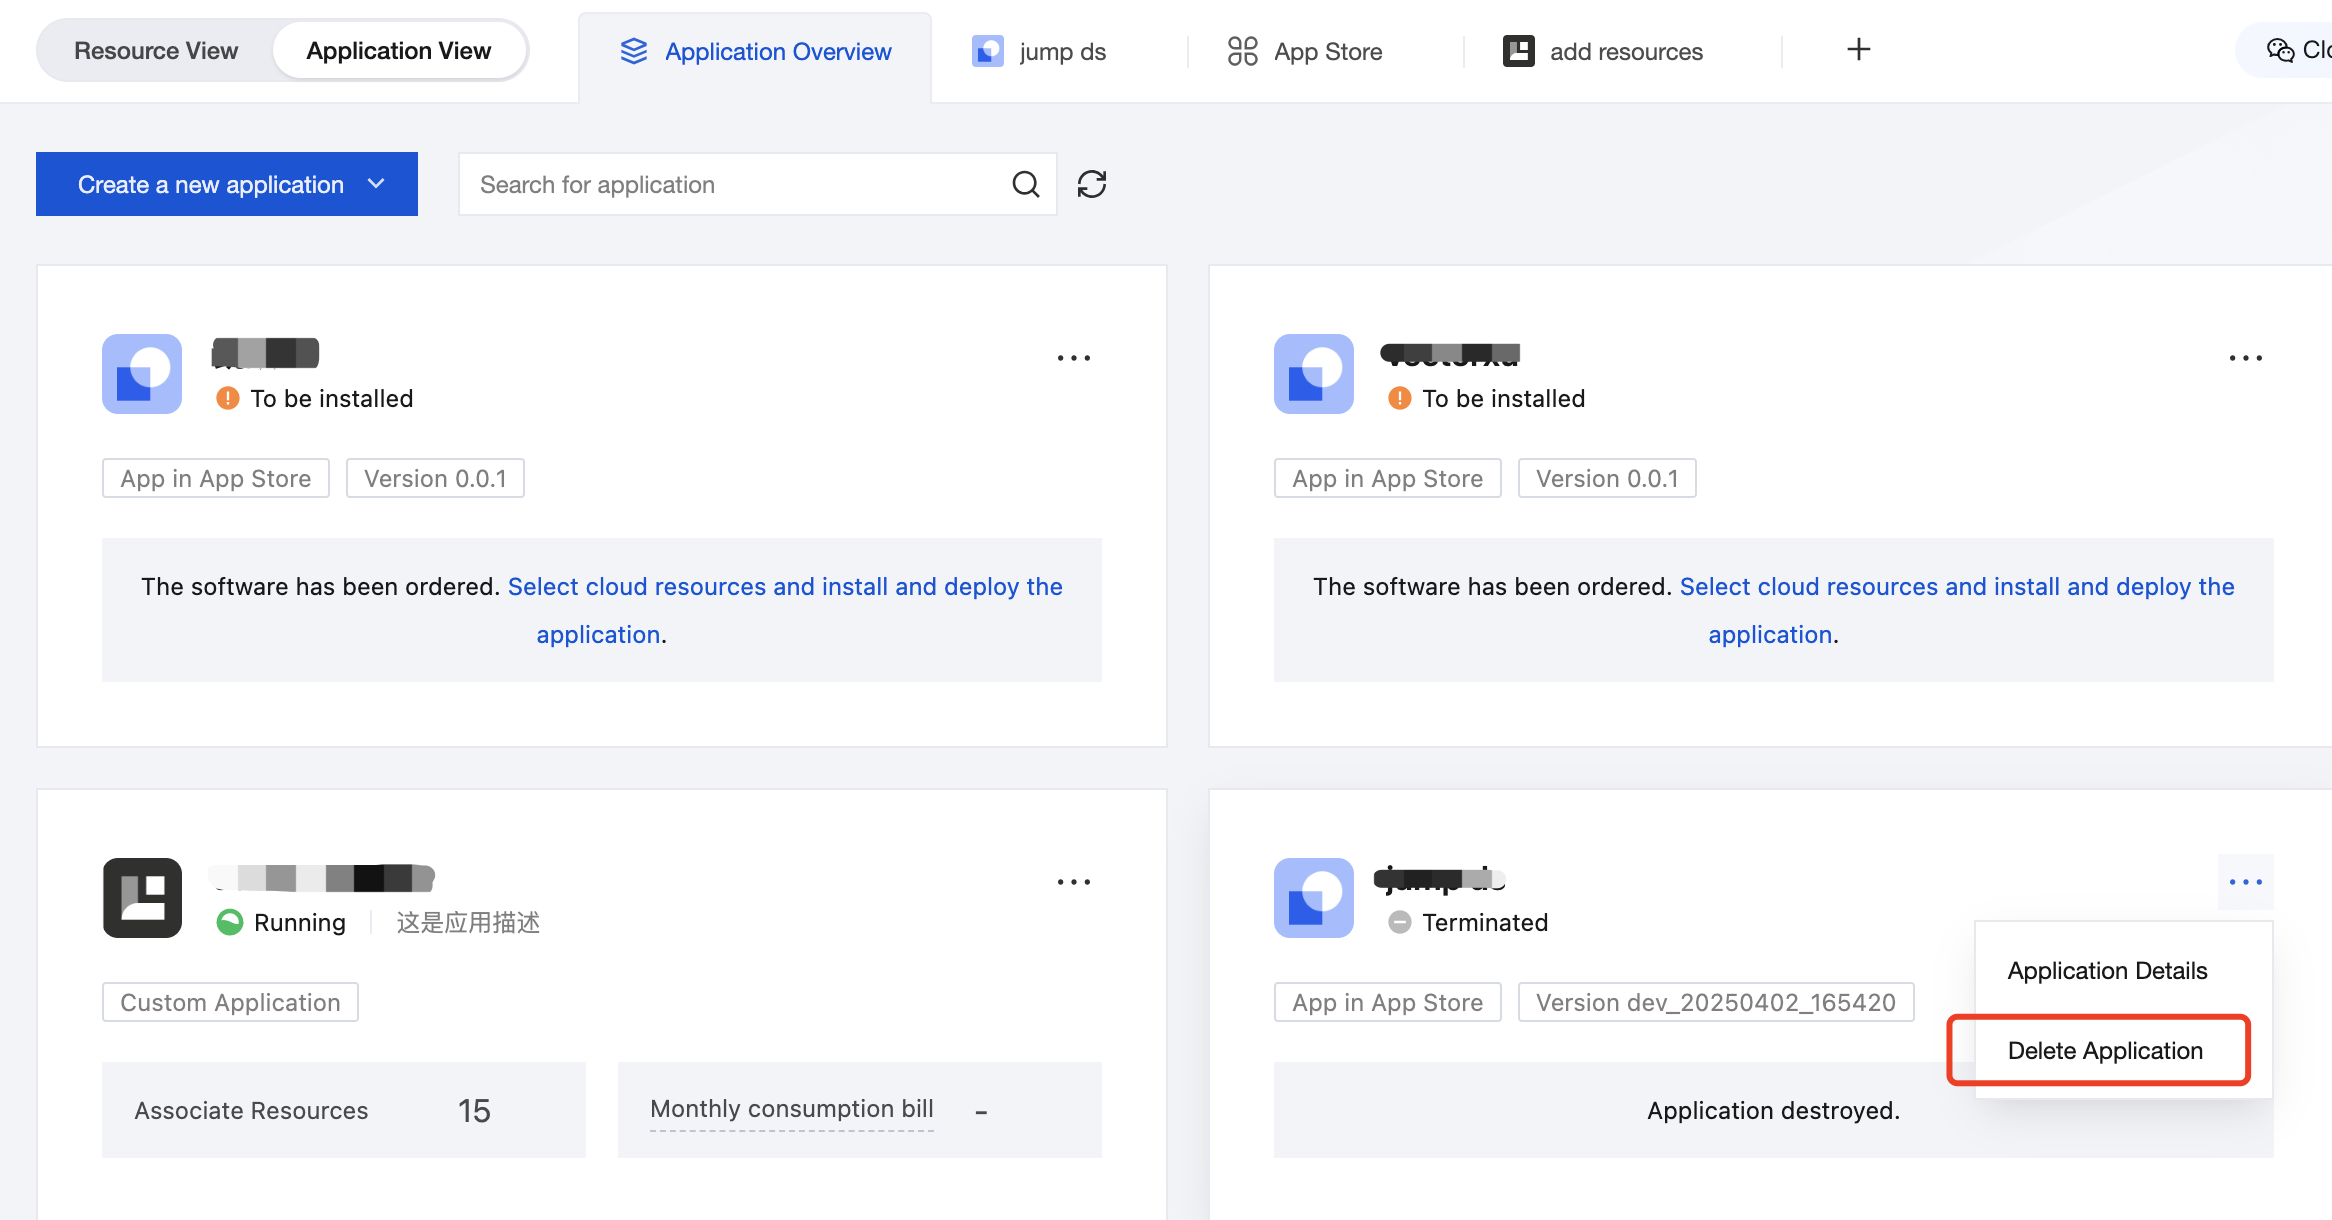Choose Application Details in the popup menu
Viewport: 2332px width, 1220px height.
(x=2106, y=970)
